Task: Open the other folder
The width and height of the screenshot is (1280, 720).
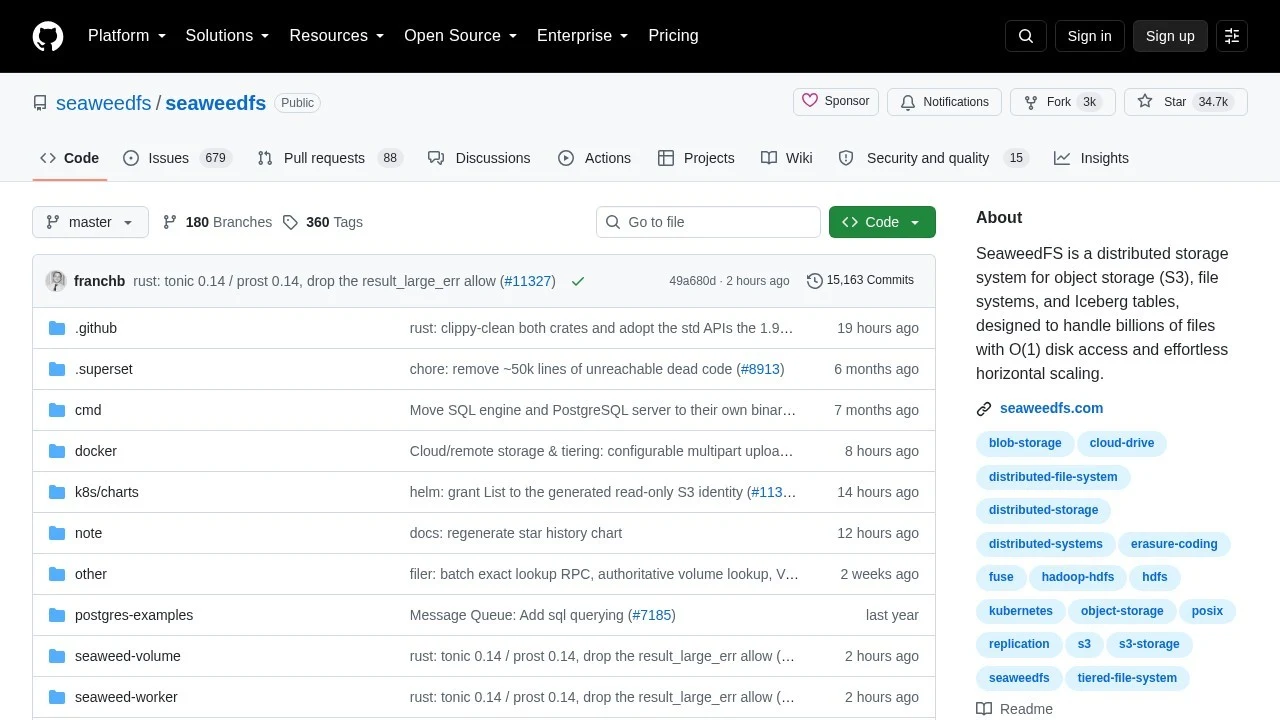Action: (x=91, y=574)
